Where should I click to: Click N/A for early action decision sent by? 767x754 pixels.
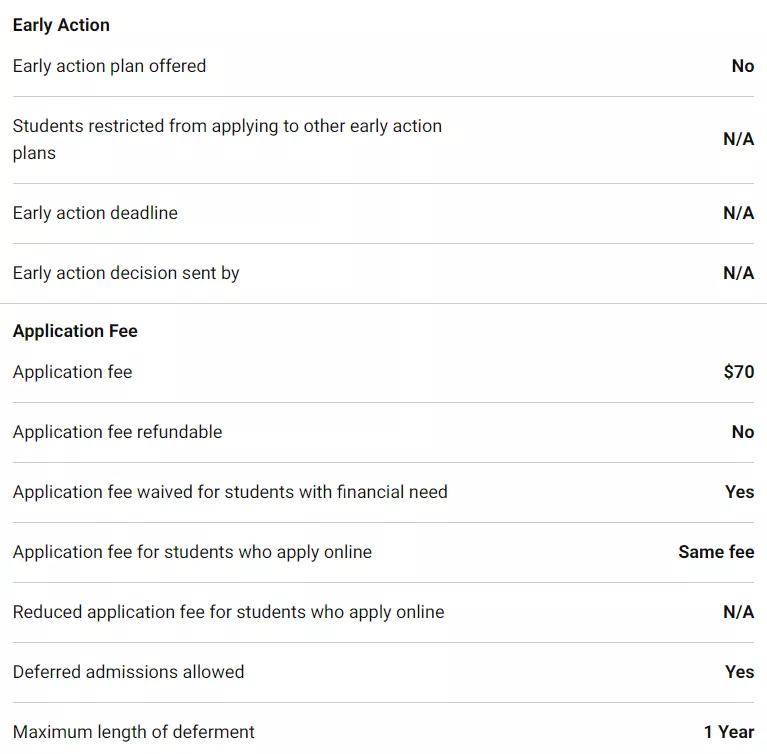click(x=739, y=273)
